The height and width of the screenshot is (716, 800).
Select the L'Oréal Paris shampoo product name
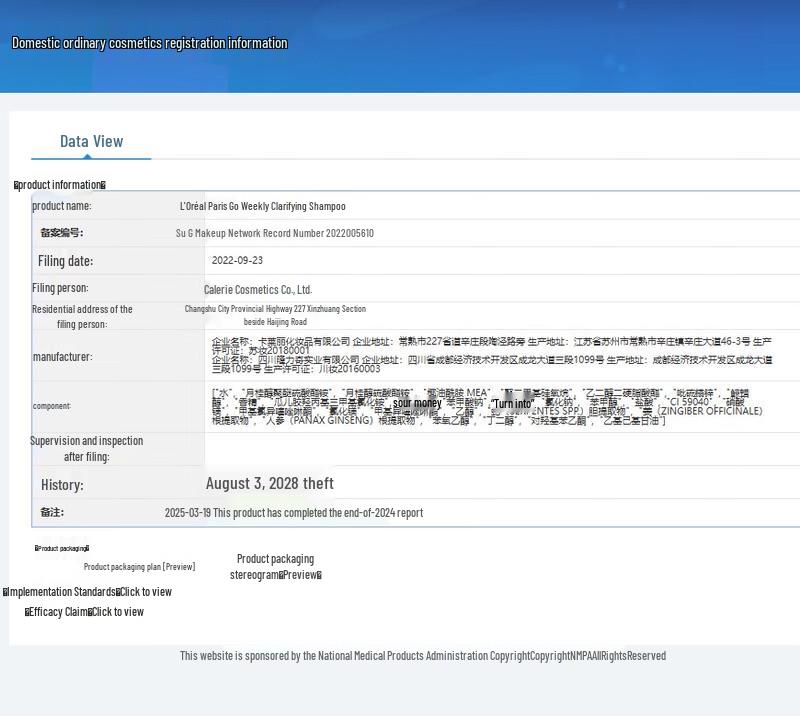(x=262, y=206)
